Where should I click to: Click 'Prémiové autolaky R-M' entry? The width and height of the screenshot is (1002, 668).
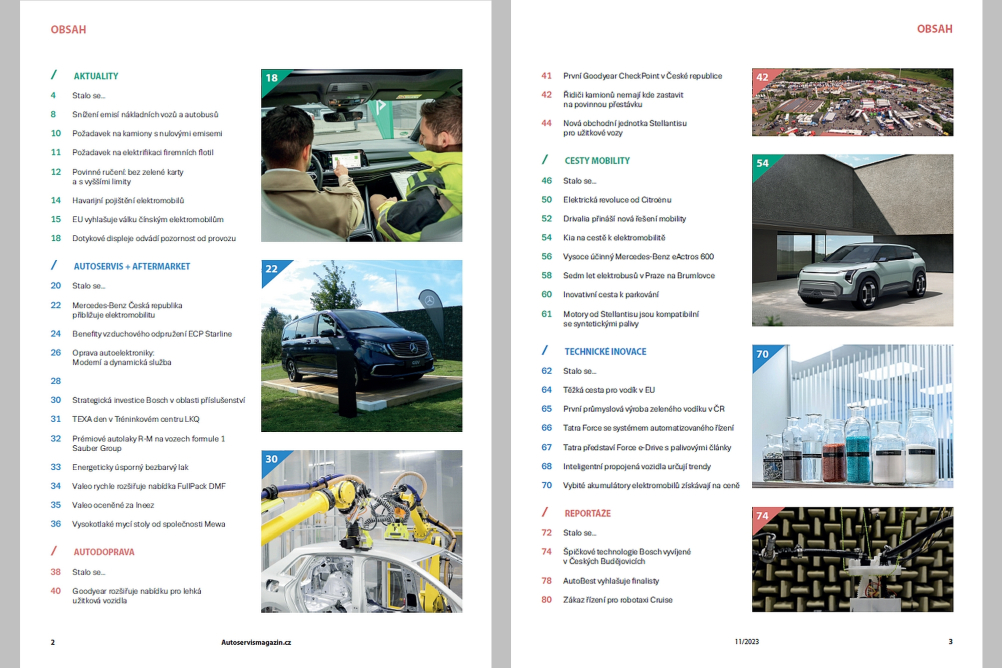[148, 444]
